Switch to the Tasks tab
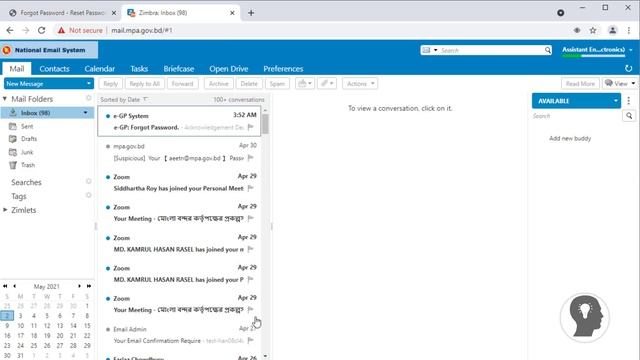This screenshot has width=640, height=360. [x=139, y=69]
